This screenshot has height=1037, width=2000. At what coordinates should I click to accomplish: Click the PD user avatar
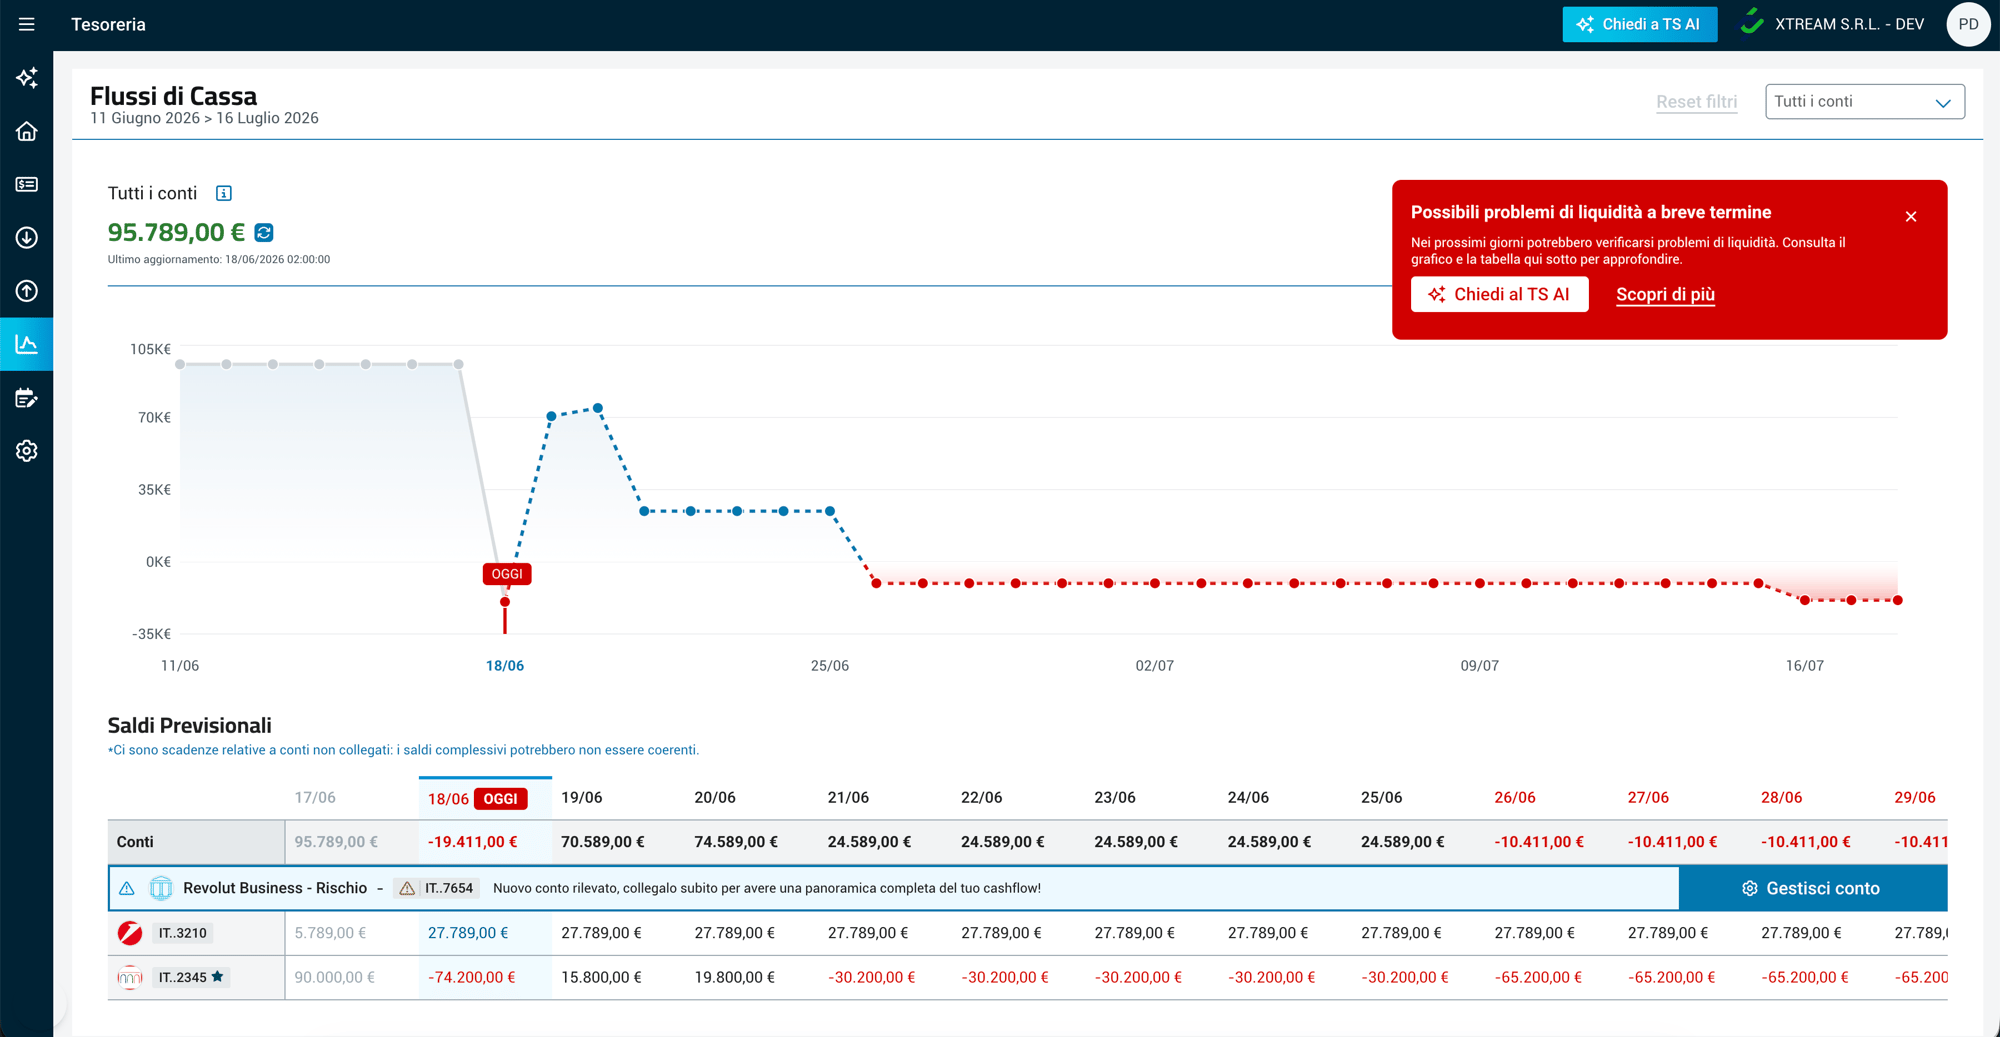tap(1968, 25)
